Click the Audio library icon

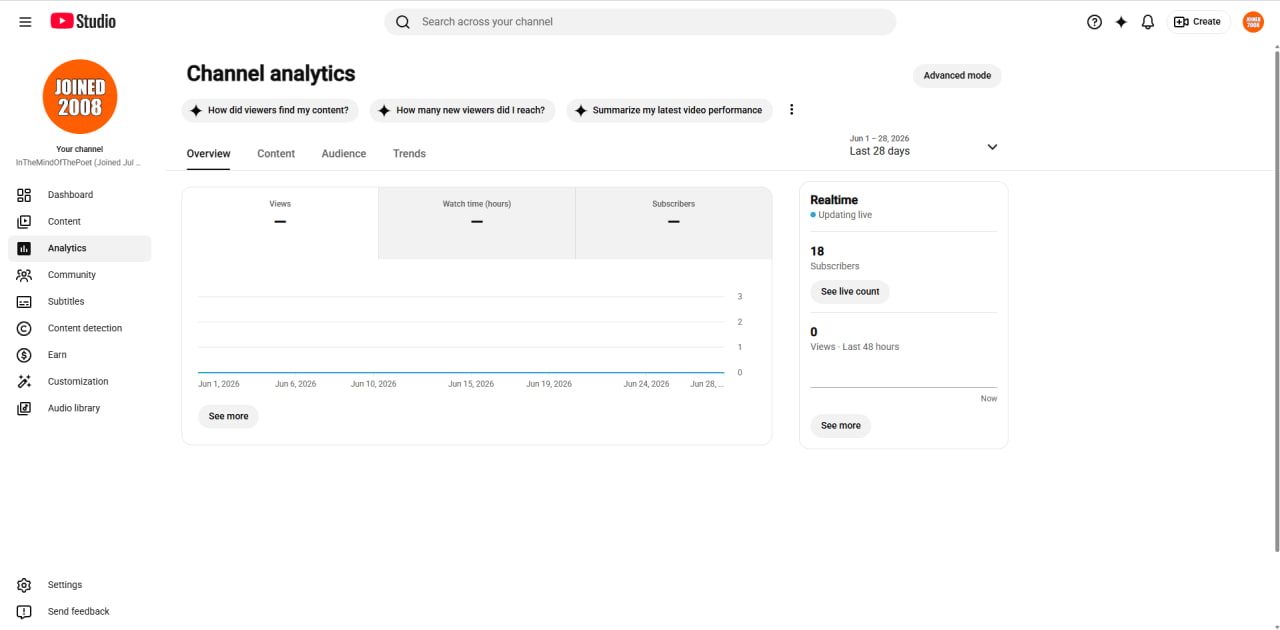24,408
